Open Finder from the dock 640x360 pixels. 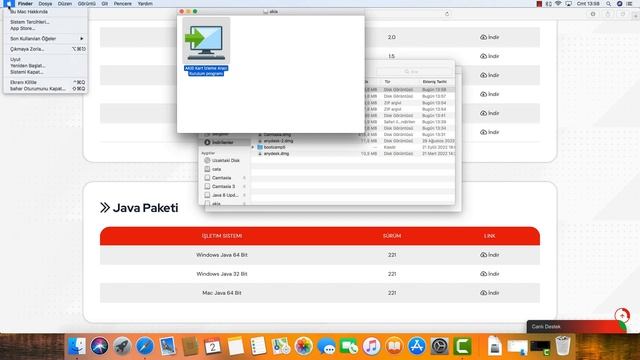[77, 347]
